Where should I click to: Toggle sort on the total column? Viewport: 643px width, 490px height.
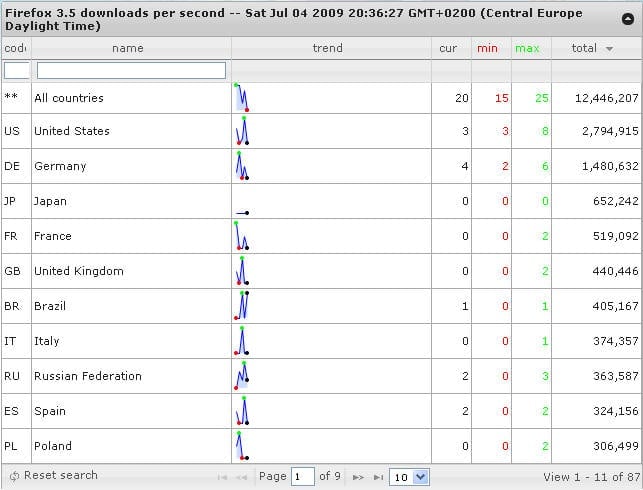click(596, 48)
